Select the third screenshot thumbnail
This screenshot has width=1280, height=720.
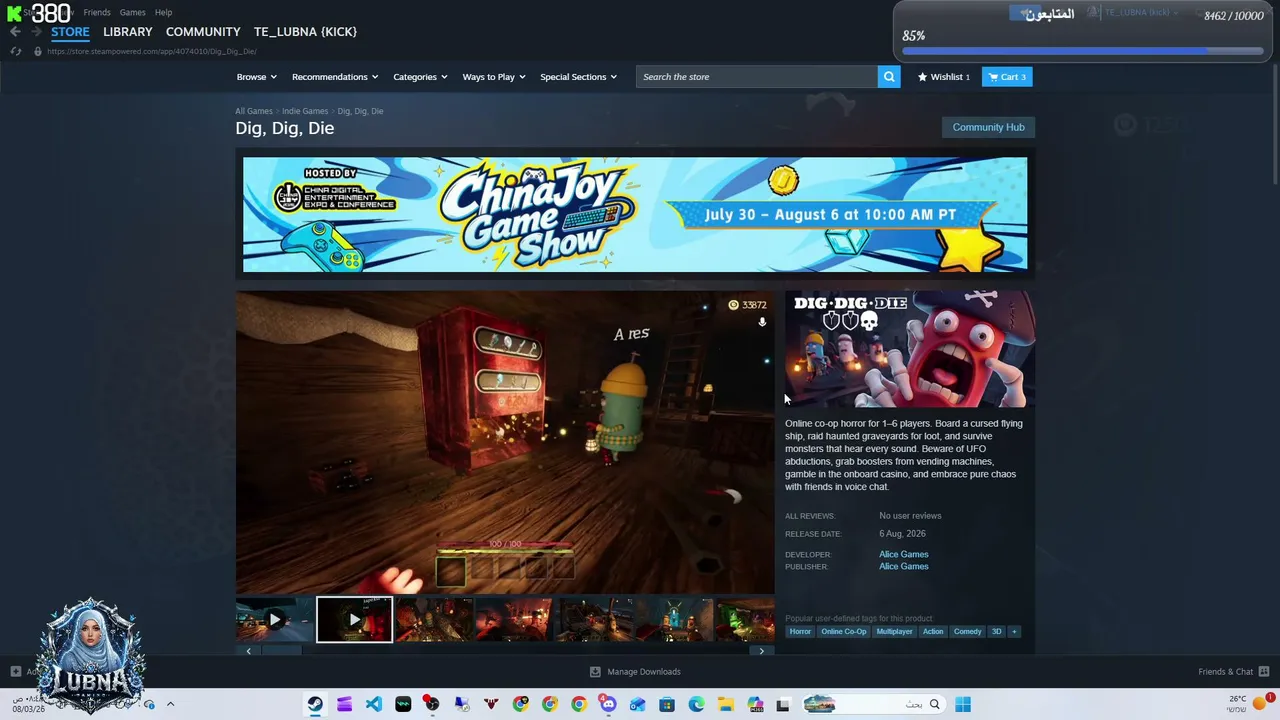pyautogui.click(x=434, y=620)
